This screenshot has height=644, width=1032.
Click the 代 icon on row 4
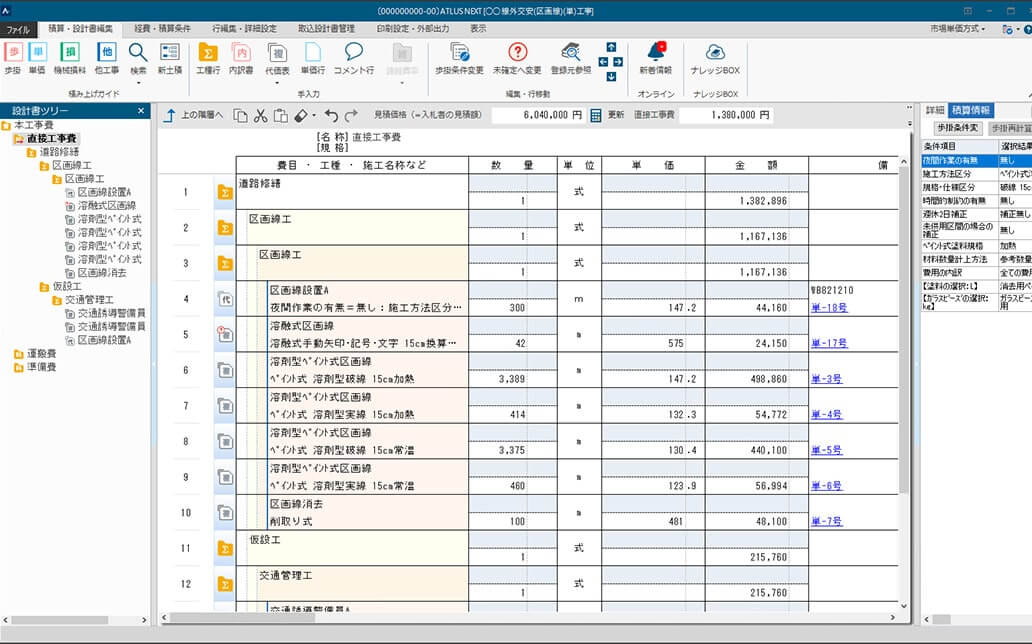tap(225, 299)
